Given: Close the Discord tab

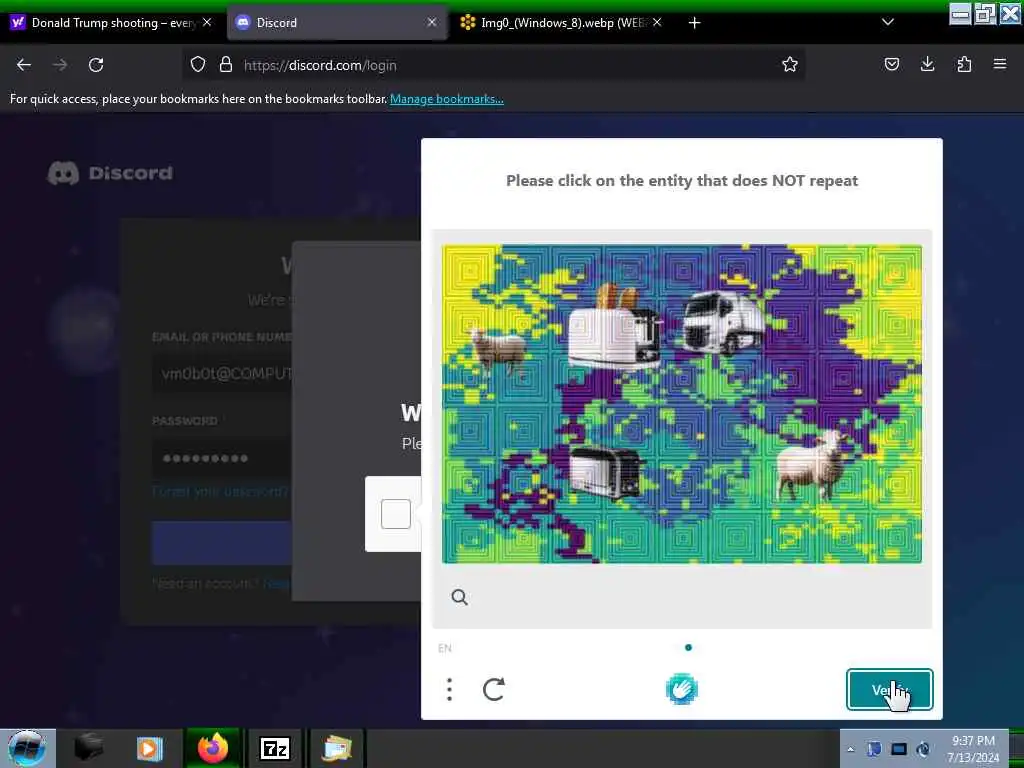Looking at the screenshot, I should 432,22.
